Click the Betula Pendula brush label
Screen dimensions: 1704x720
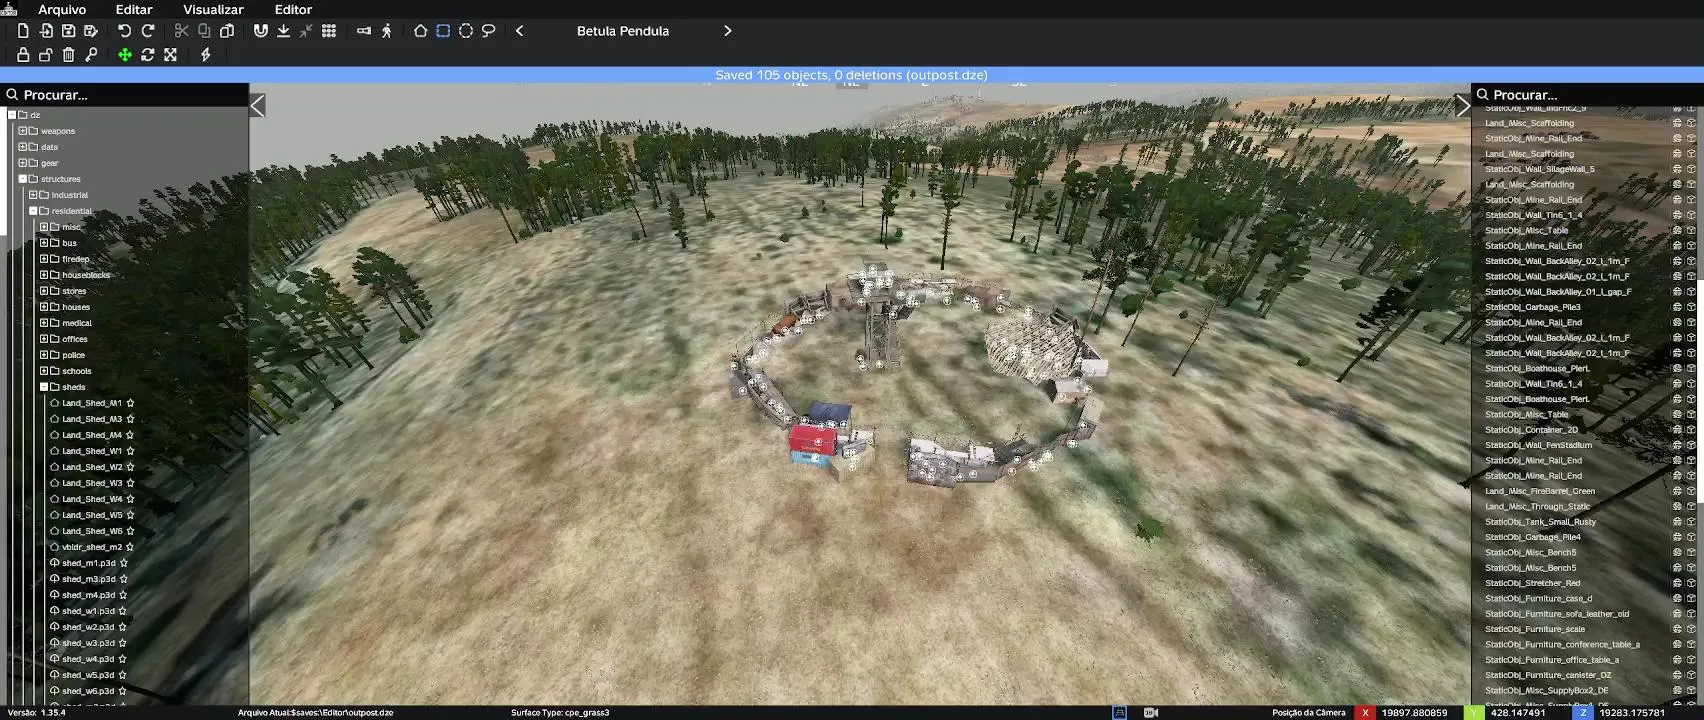pyautogui.click(x=623, y=31)
